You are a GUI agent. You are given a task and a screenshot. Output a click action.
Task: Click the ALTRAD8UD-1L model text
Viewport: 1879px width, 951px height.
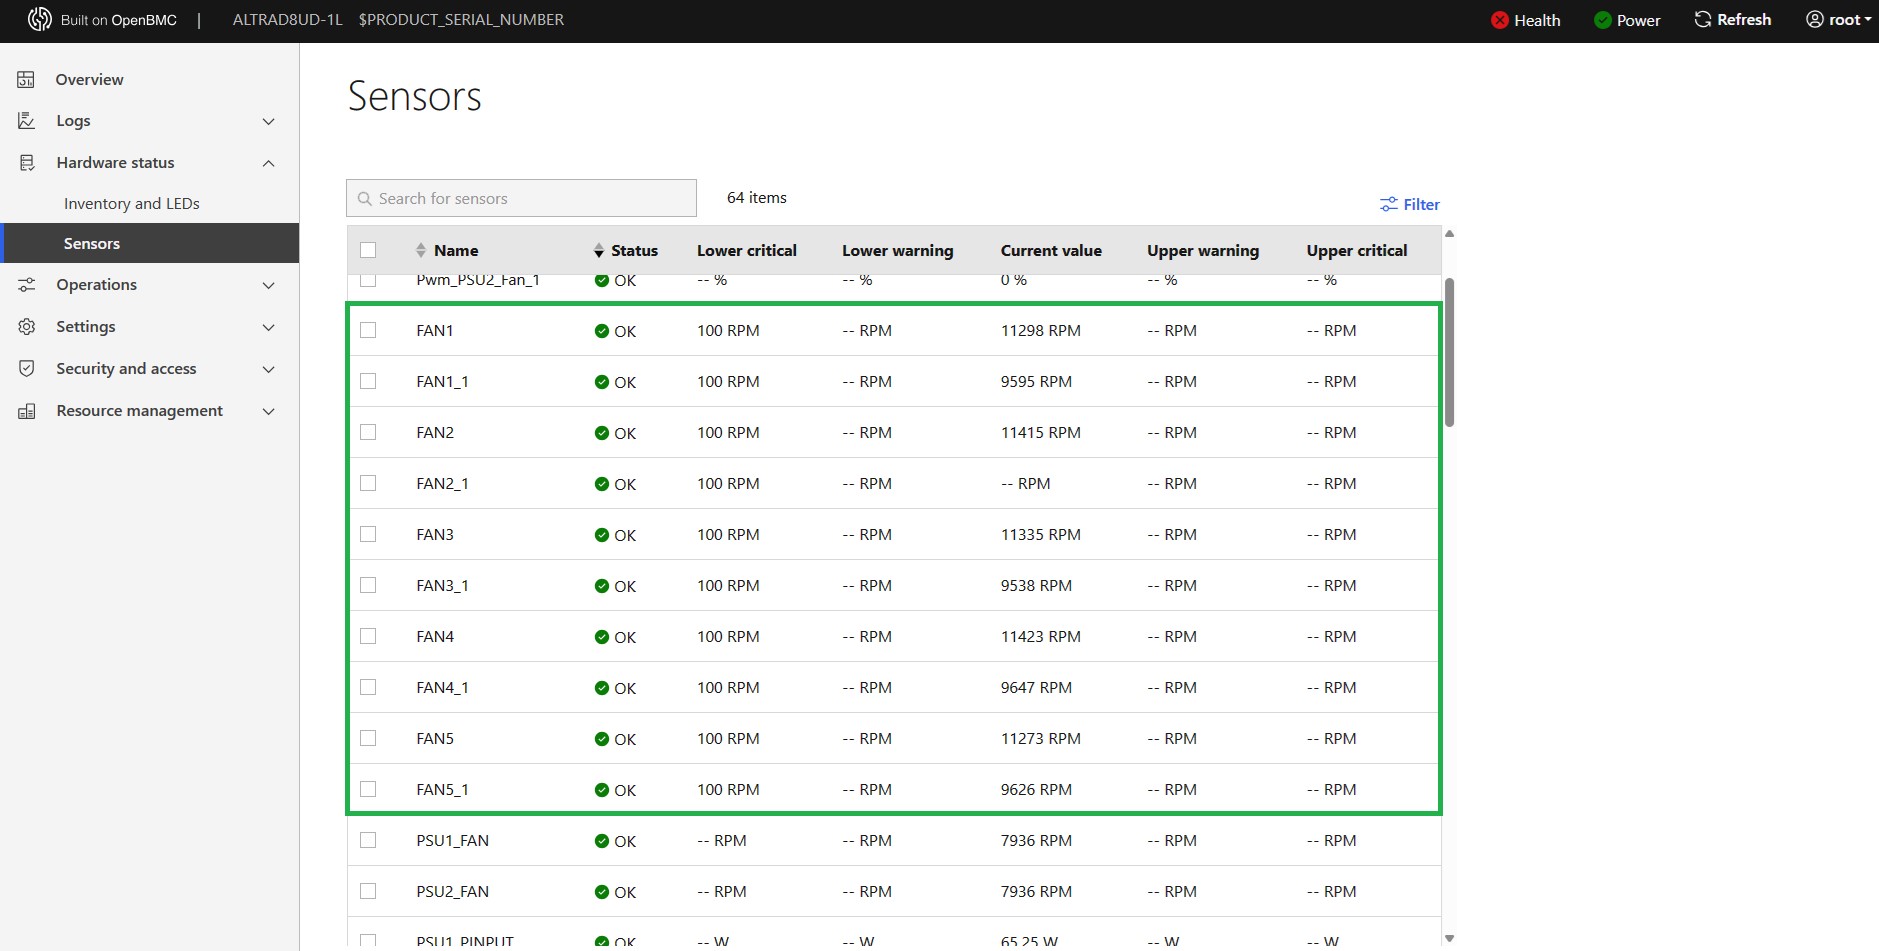[287, 19]
